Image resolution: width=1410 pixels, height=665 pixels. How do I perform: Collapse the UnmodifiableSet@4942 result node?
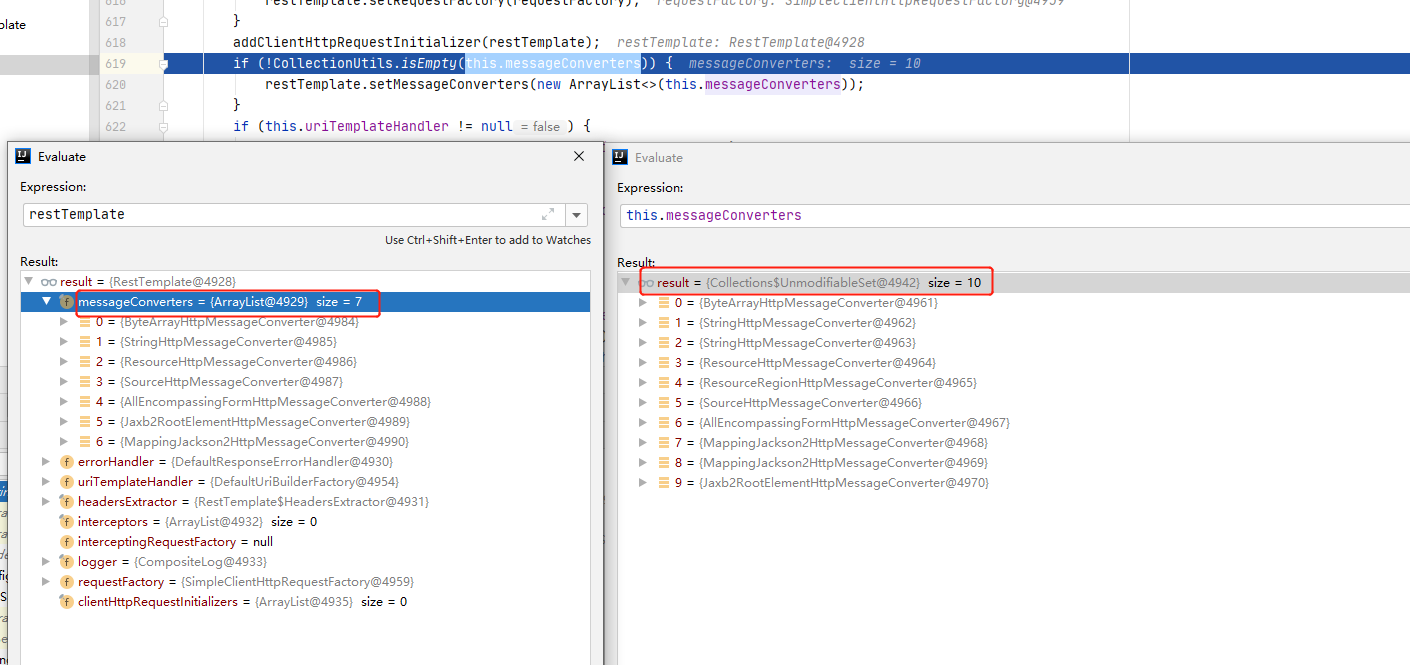click(627, 283)
